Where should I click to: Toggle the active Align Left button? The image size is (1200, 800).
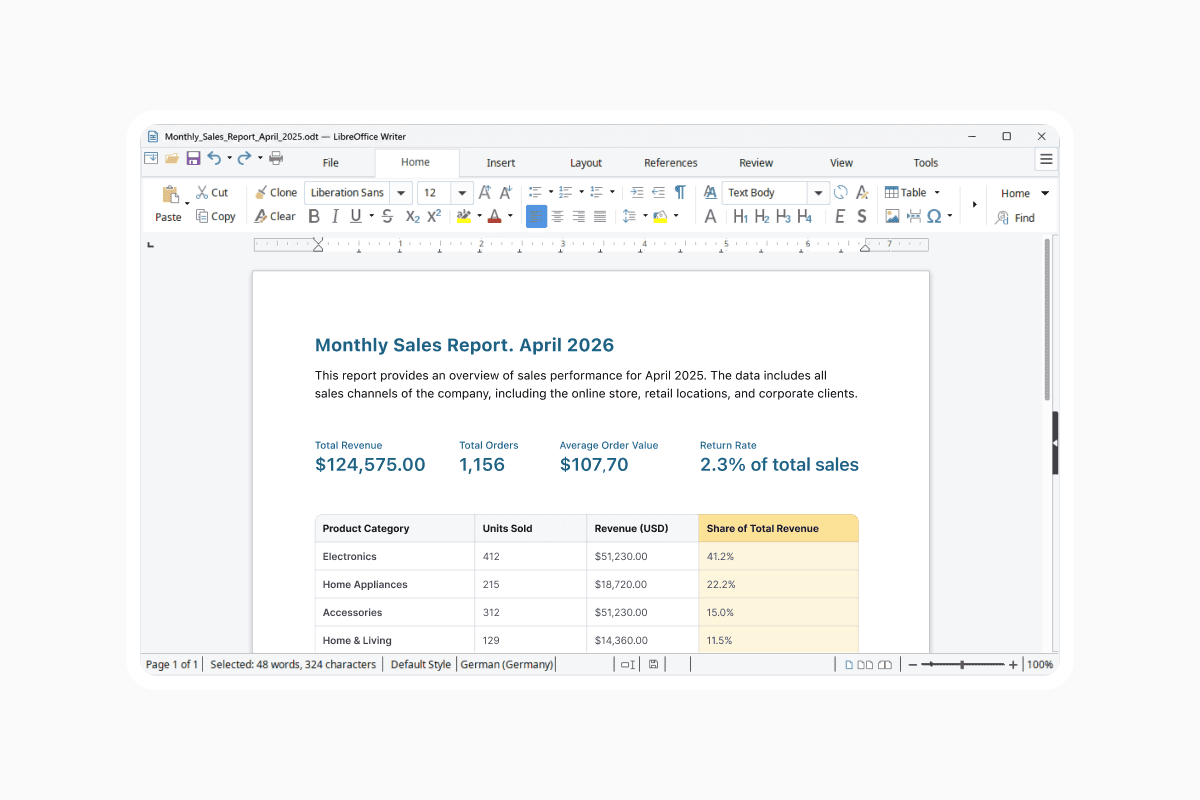(x=536, y=216)
